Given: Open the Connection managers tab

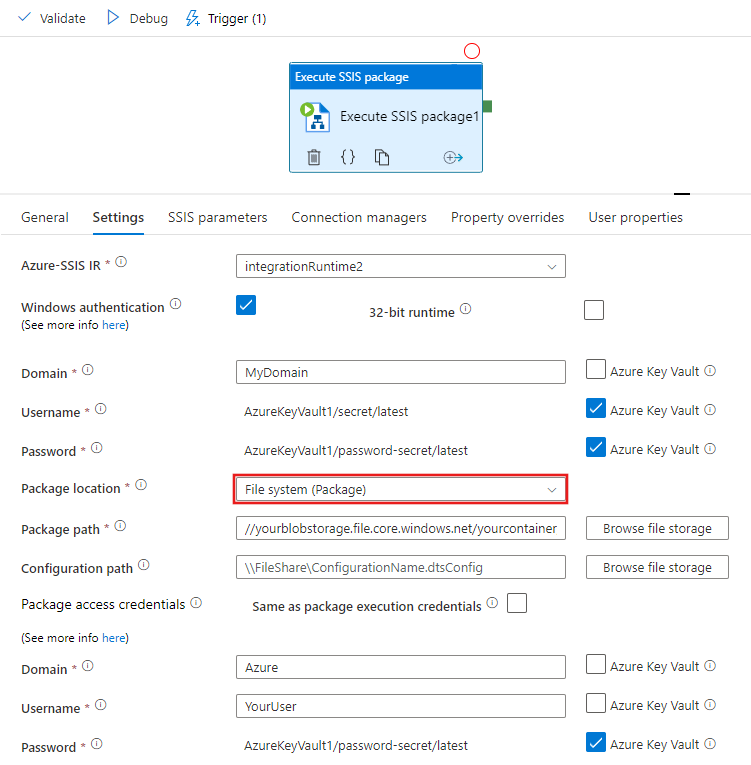Looking at the screenshot, I should (359, 217).
